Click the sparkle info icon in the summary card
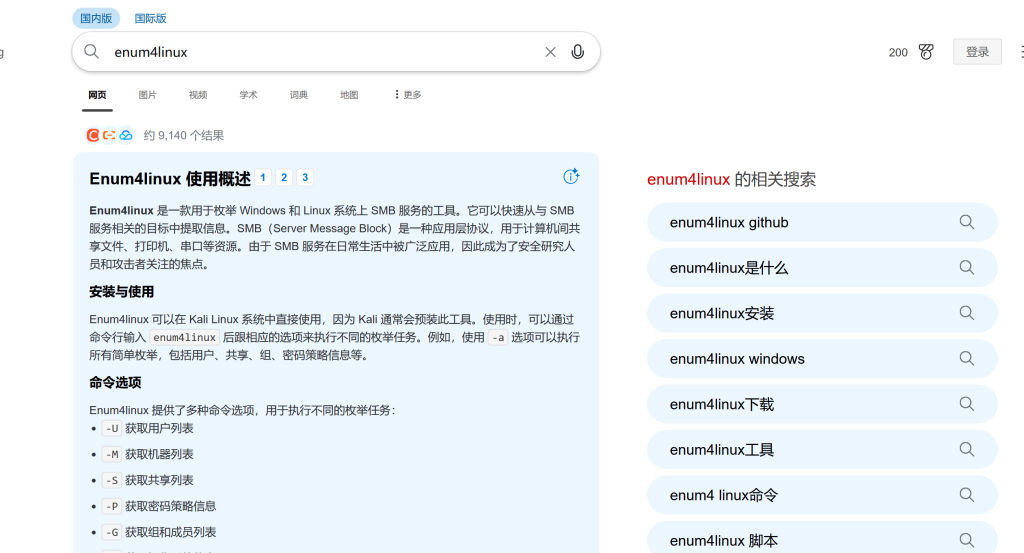1024x553 pixels. [x=571, y=177]
